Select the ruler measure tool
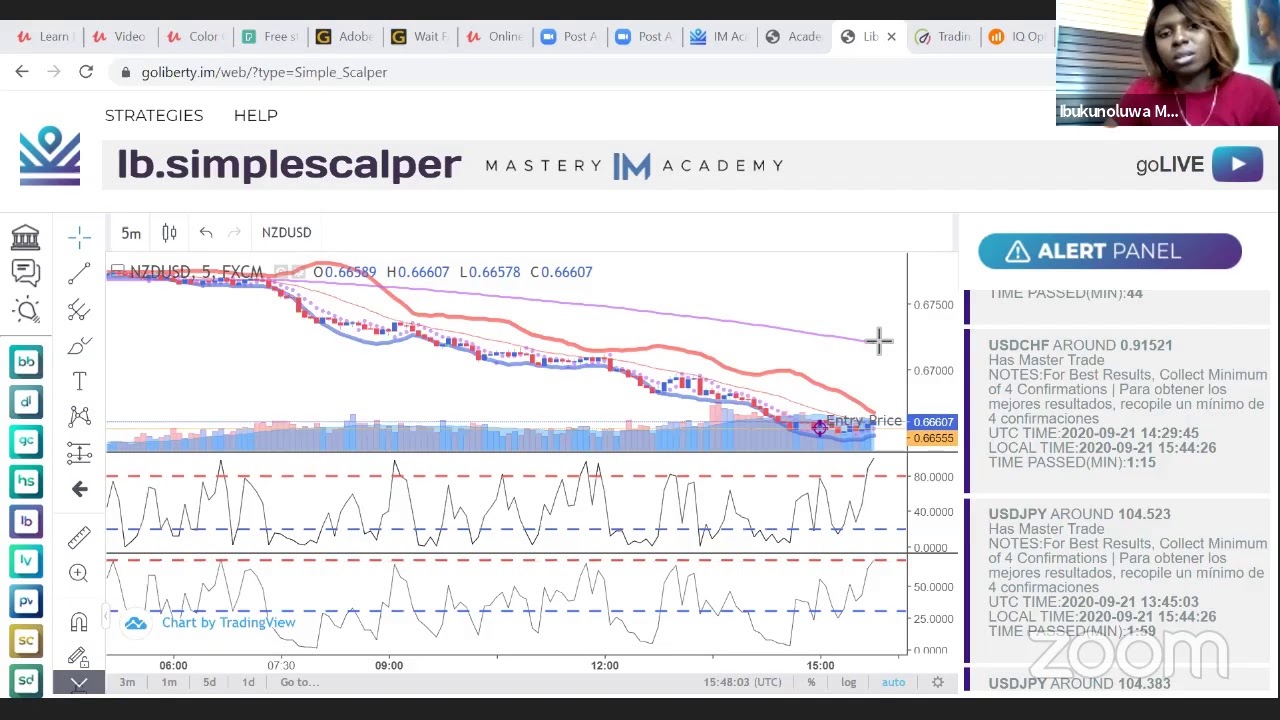The width and height of the screenshot is (1280, 720). (x=79, y=537)
